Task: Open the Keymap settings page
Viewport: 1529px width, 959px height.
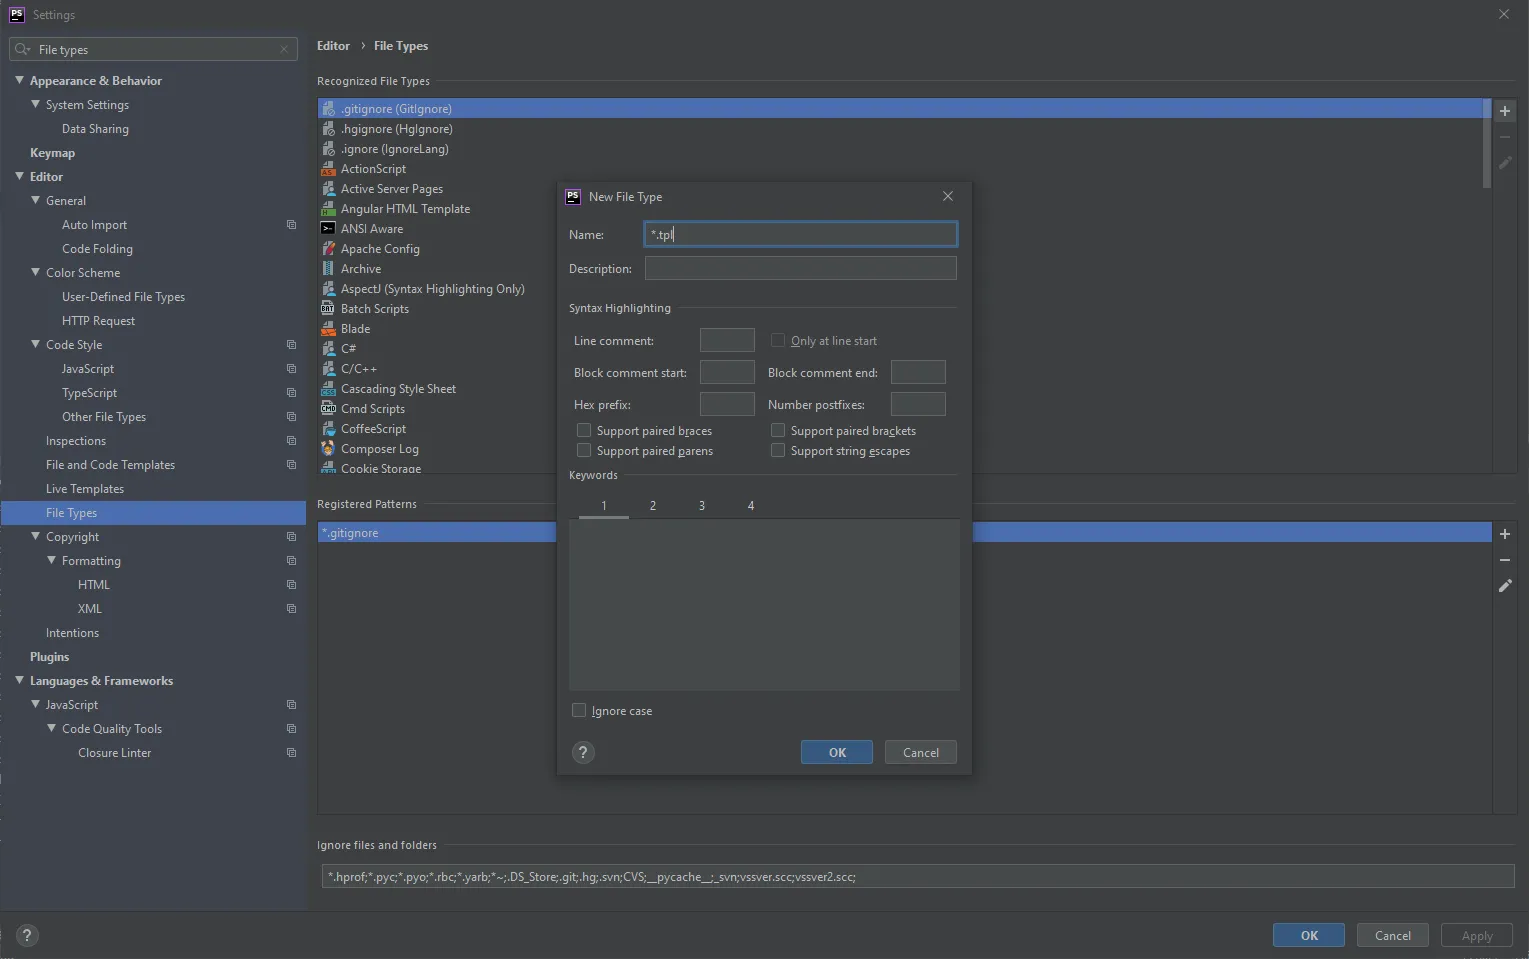Action: click(x=52, y=153)
